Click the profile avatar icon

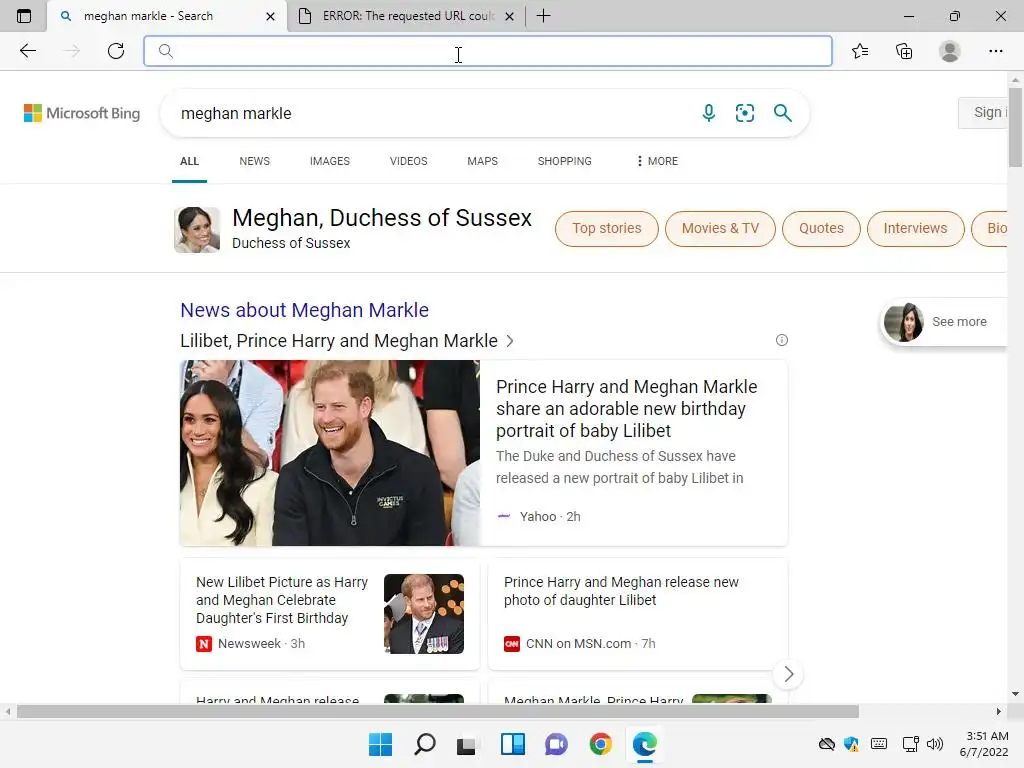pos(950,51)
